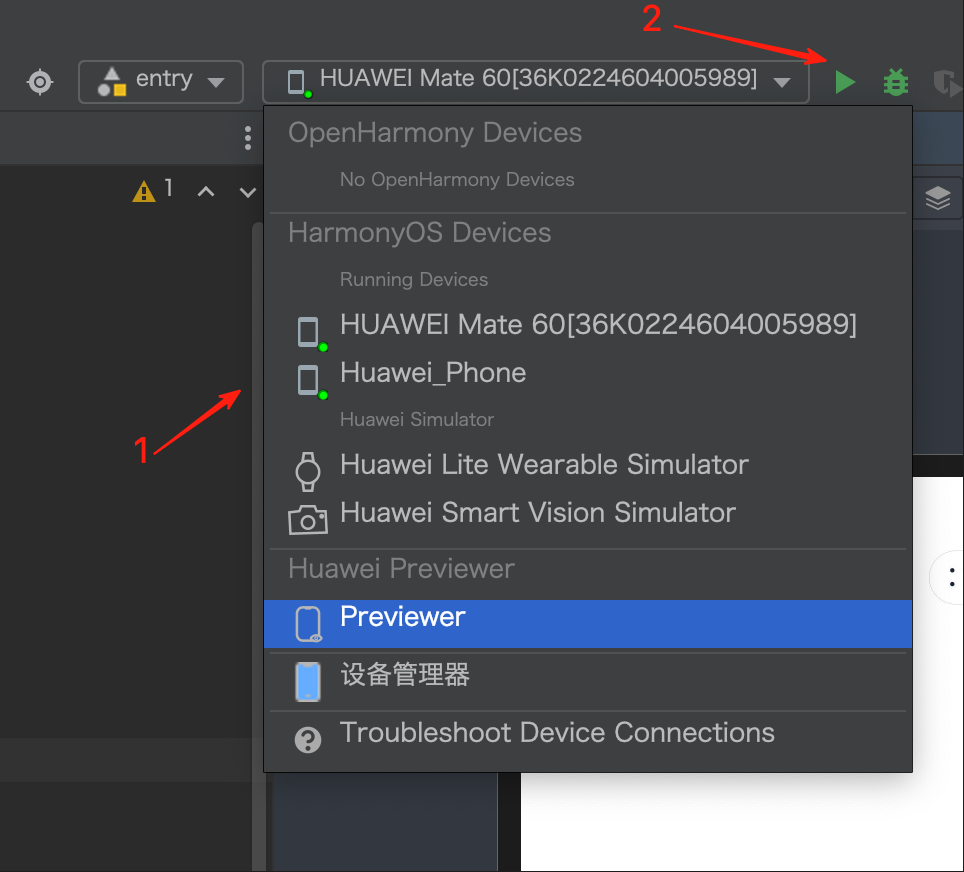Click the Previewer phone icon

[309, 624]
